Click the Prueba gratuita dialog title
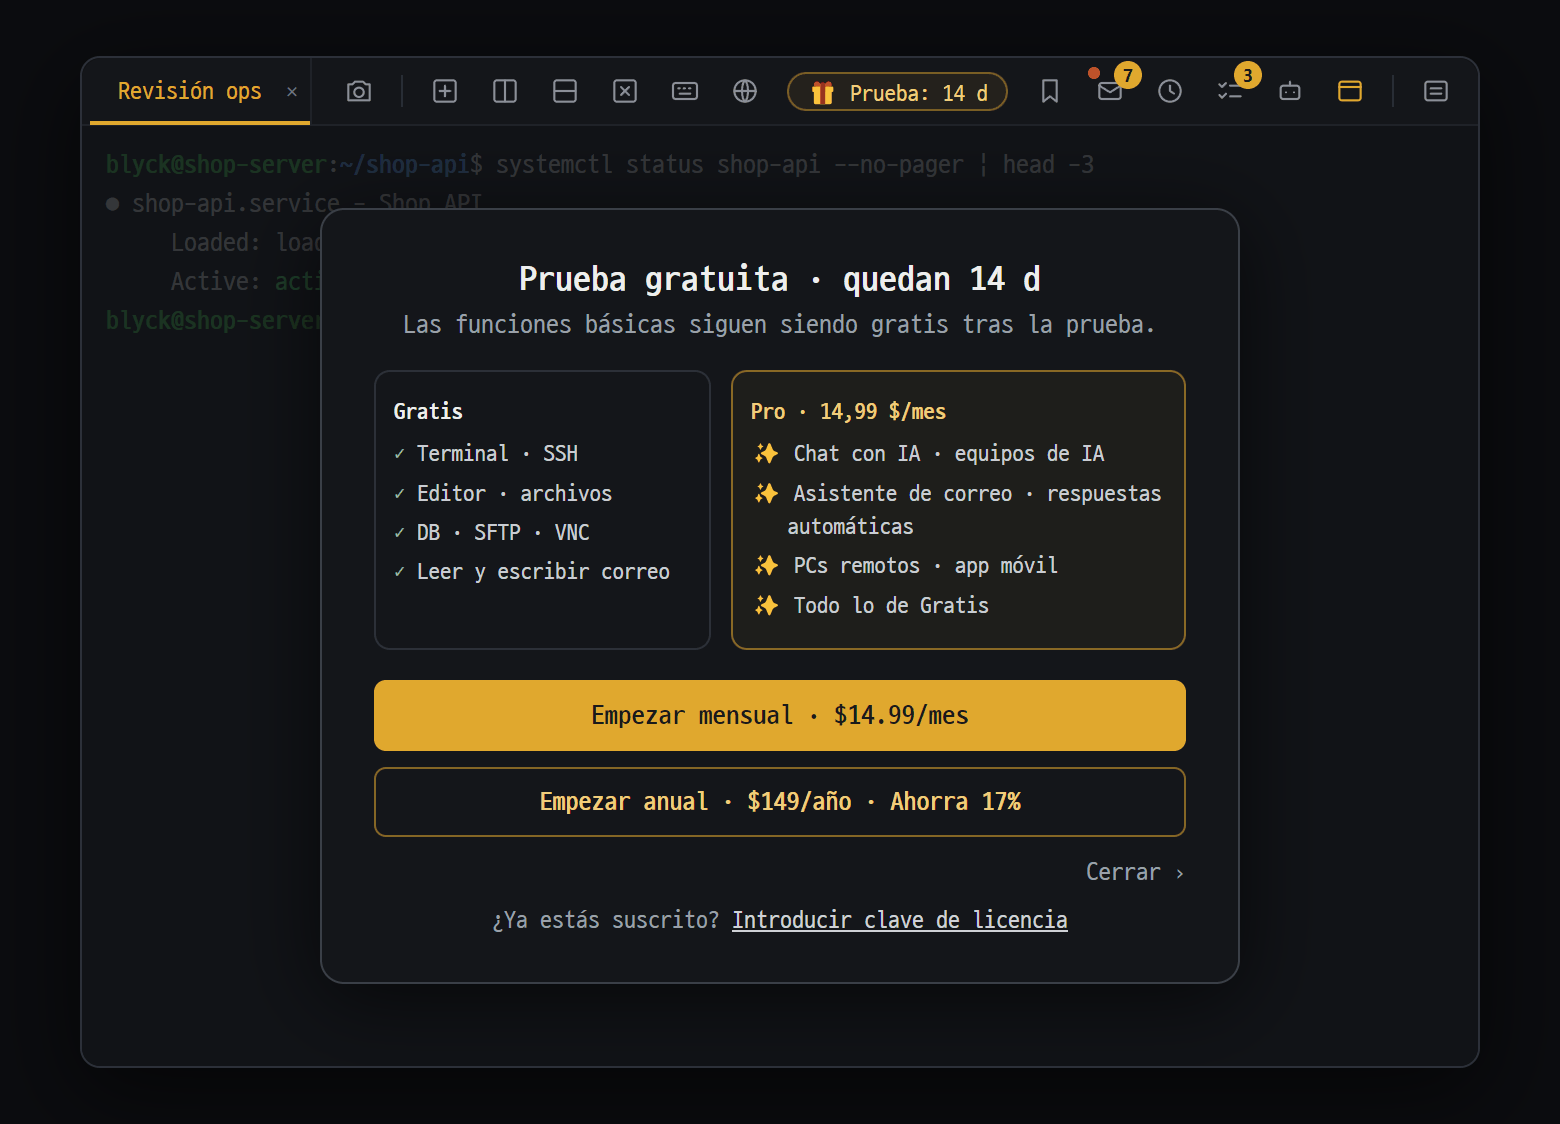The image size is (1560, 1124). (780, 279)
